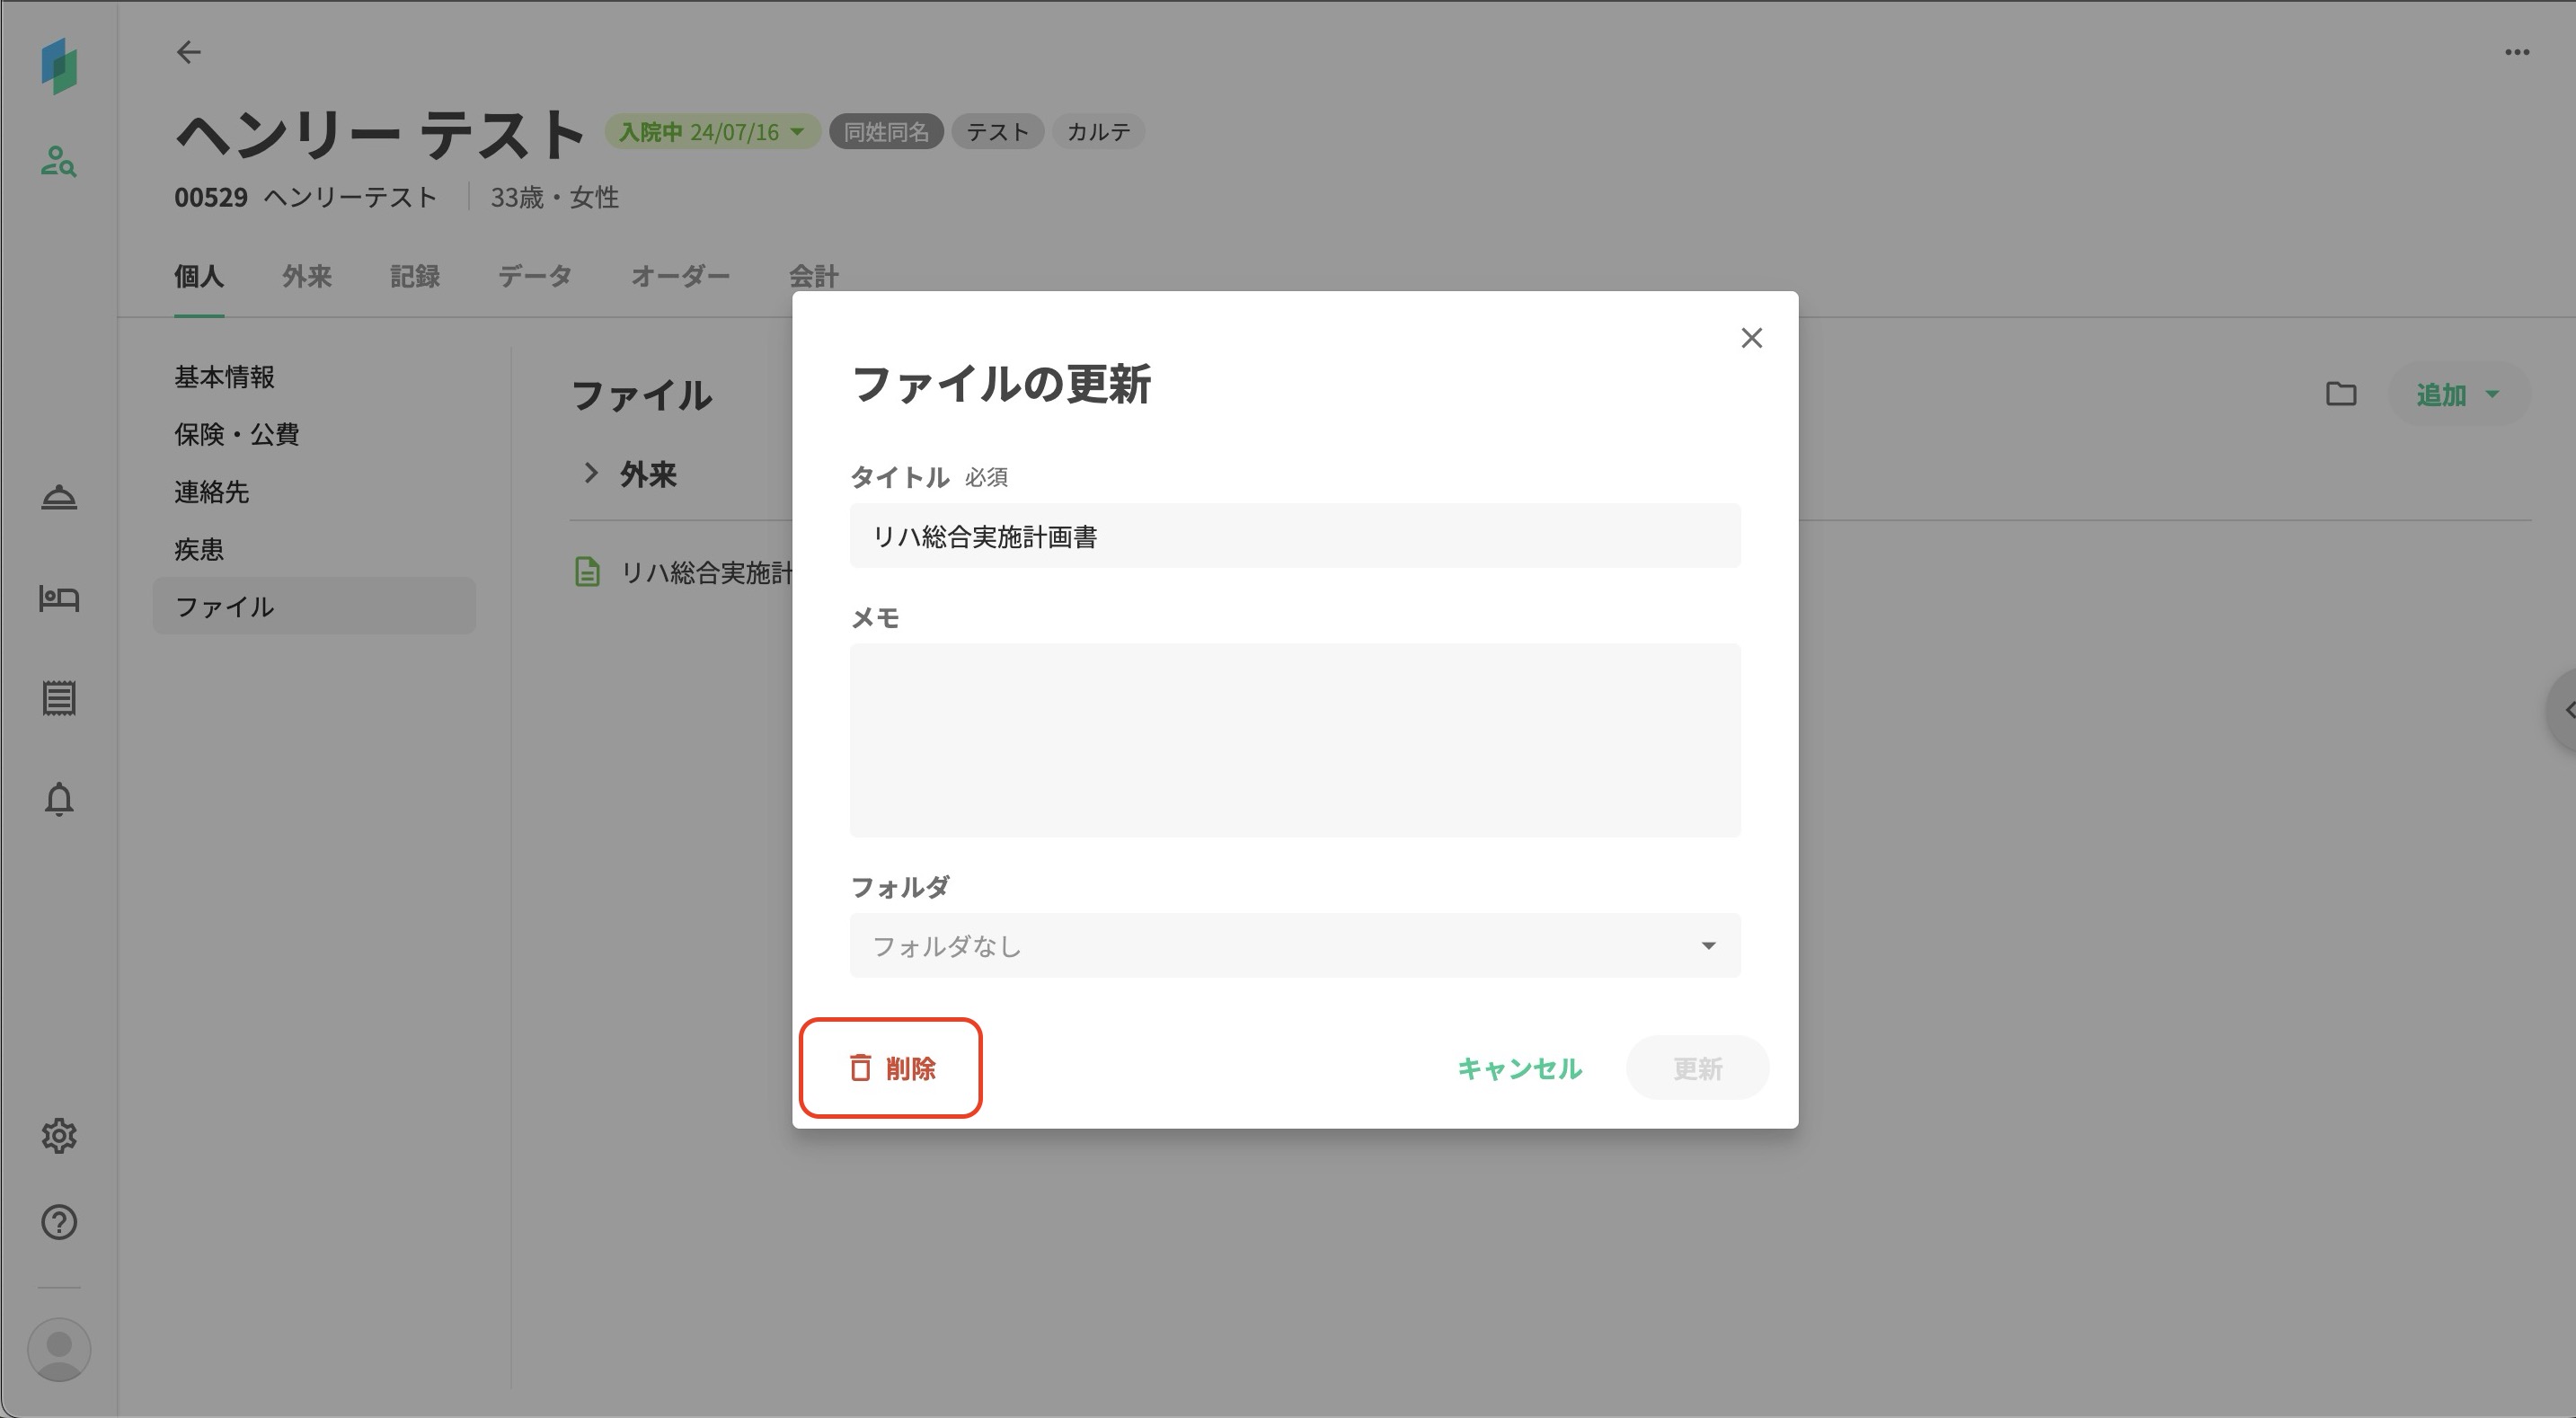
Task: Open the help question mark icon
Action: tap(58, 1222)
